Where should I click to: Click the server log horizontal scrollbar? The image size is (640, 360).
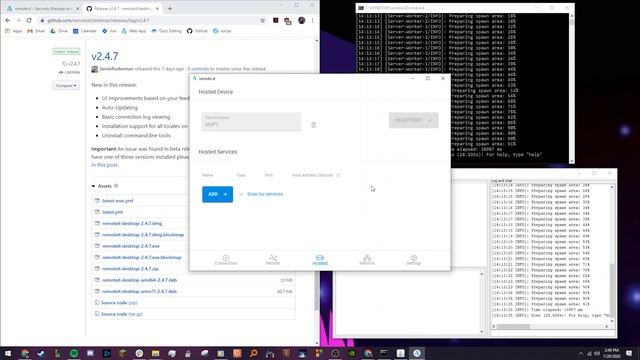(551, 327)
